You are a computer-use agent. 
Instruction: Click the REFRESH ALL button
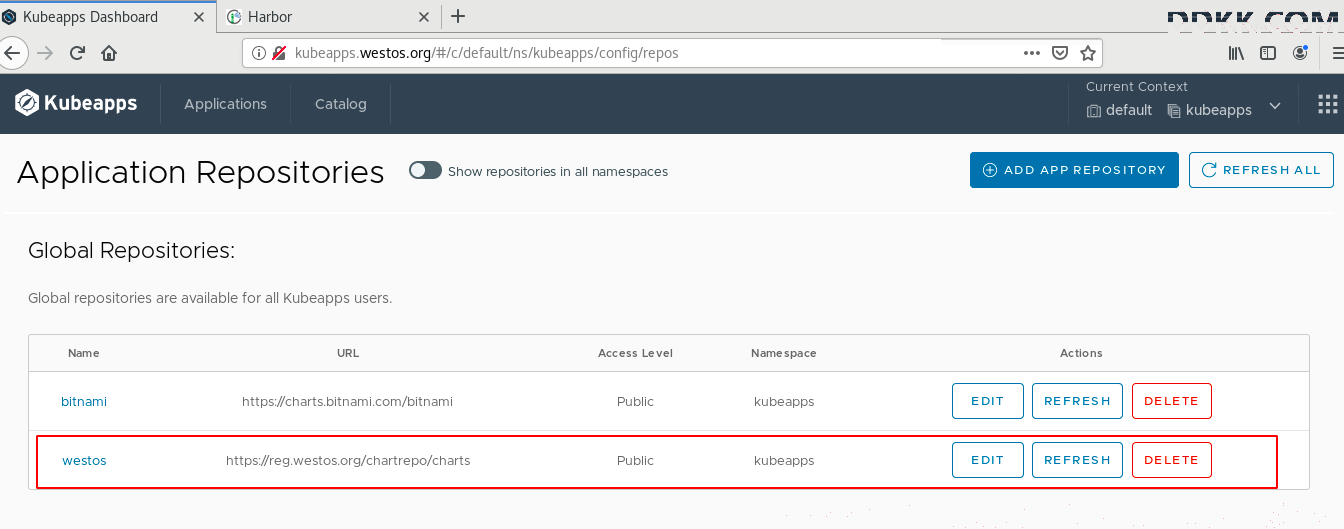(1261, 170)
